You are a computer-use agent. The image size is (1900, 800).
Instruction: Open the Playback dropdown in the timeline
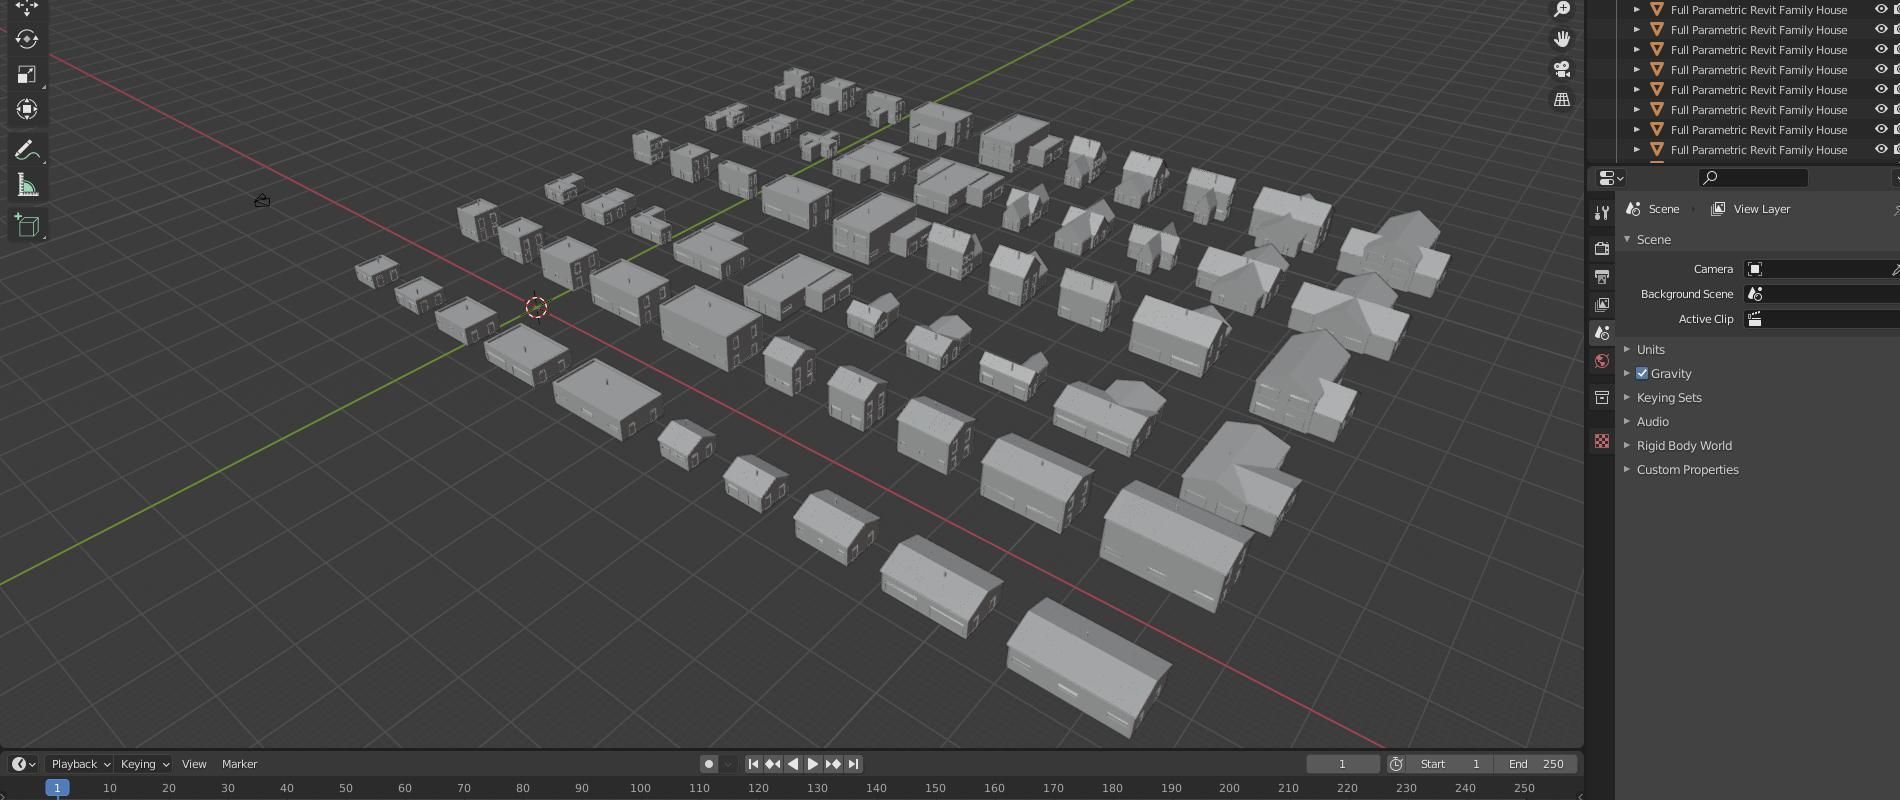[80, 764]
